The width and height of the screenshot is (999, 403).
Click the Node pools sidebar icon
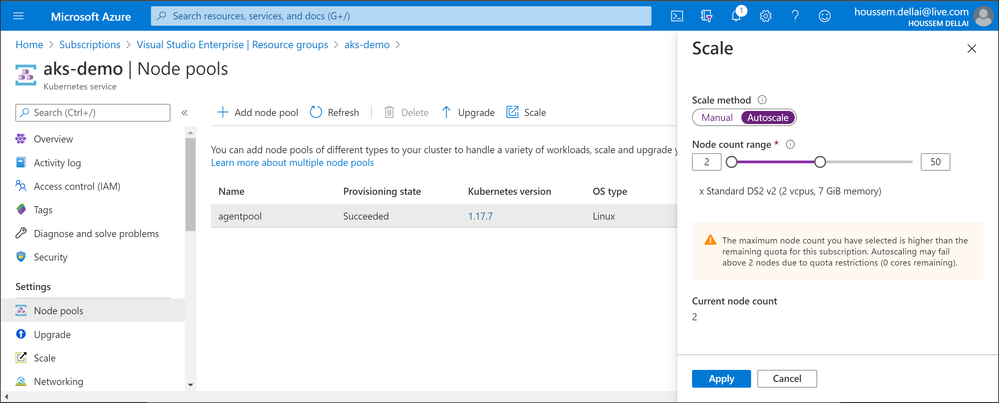(21, 311)
